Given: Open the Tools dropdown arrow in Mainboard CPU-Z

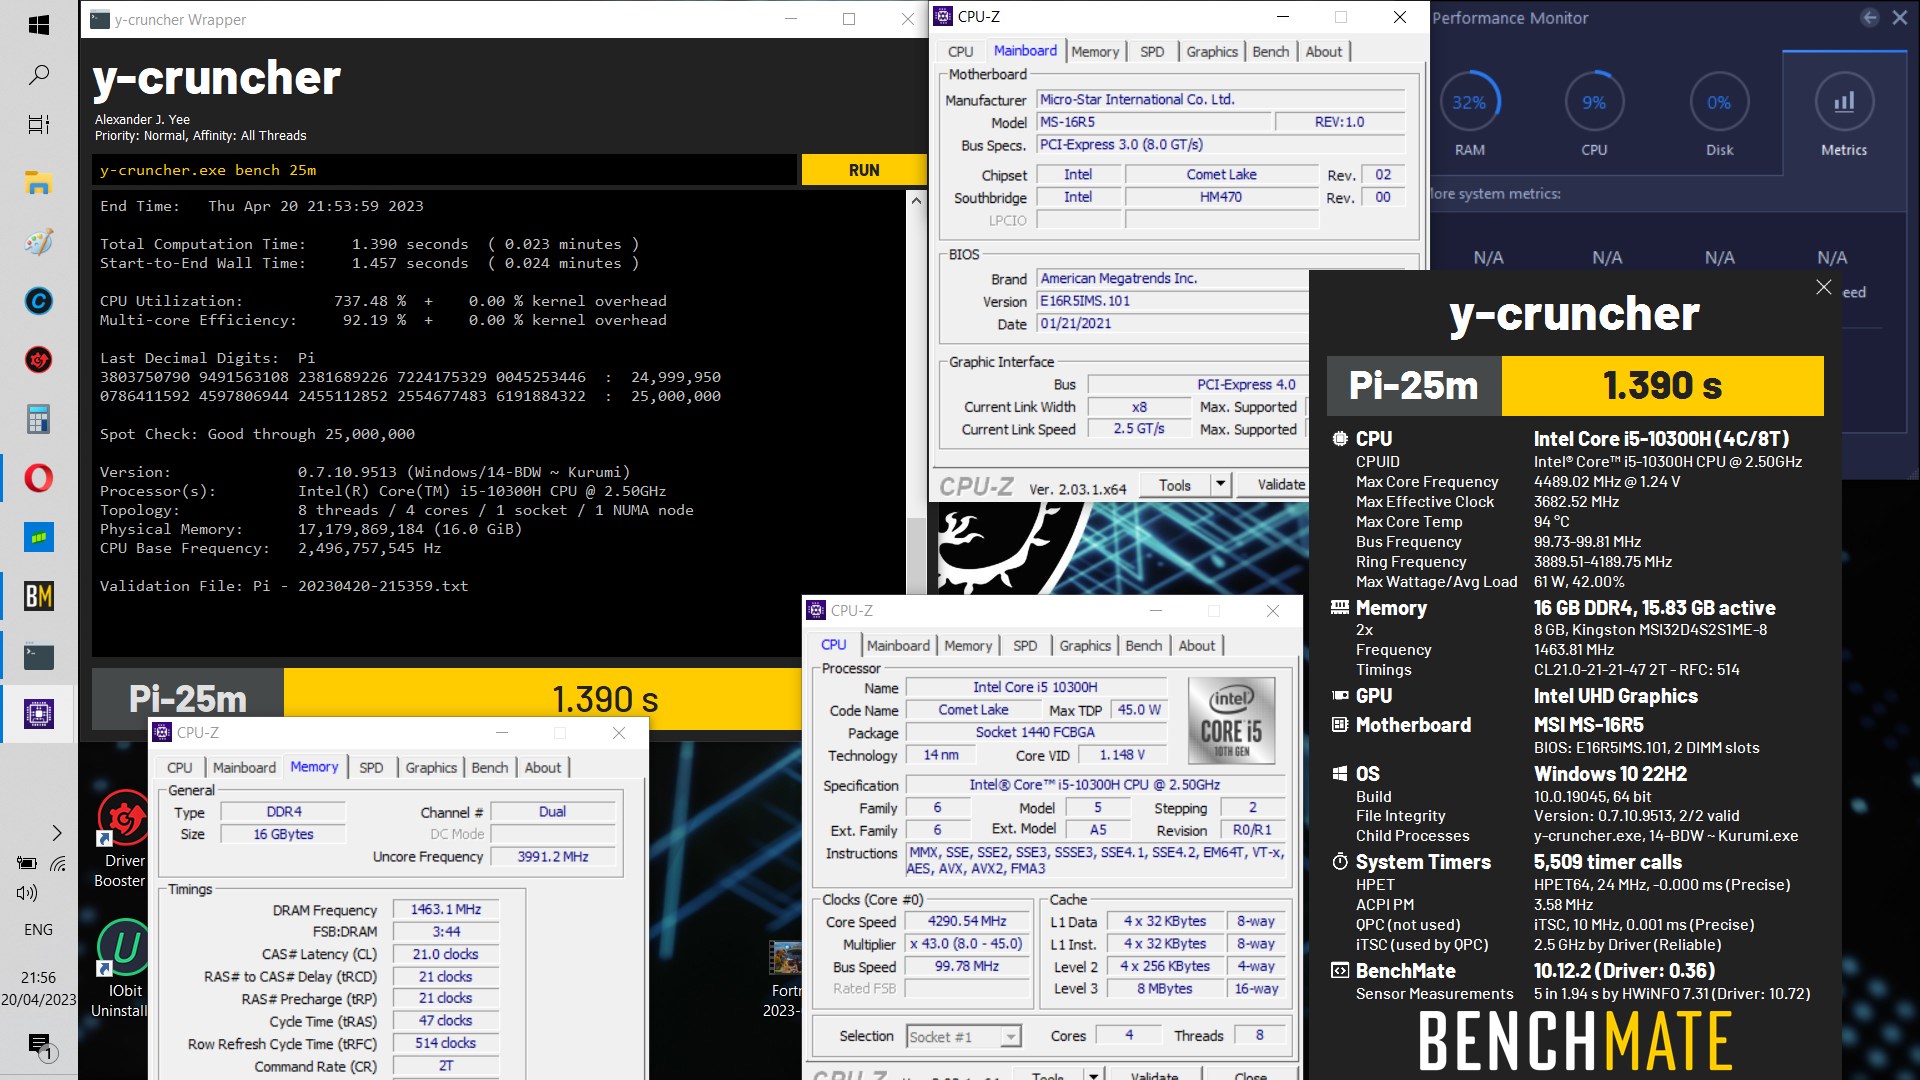Looking at the screenshot, I should 1220,485.
